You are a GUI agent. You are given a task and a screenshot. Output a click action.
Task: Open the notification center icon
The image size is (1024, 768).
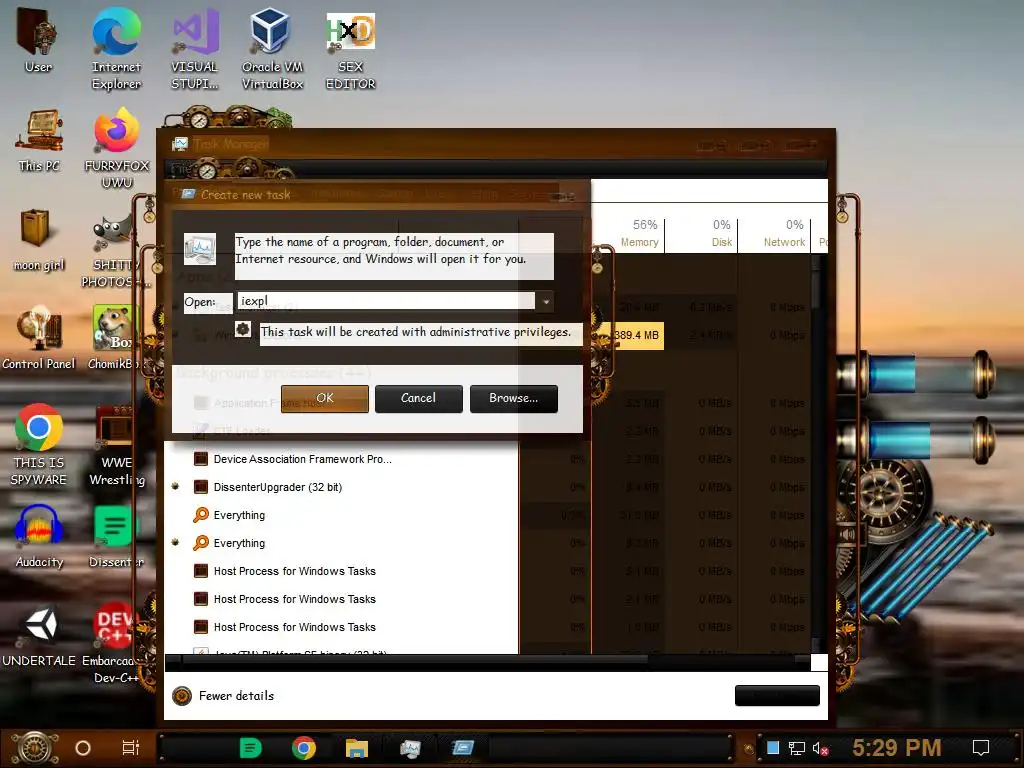(981, 748)
